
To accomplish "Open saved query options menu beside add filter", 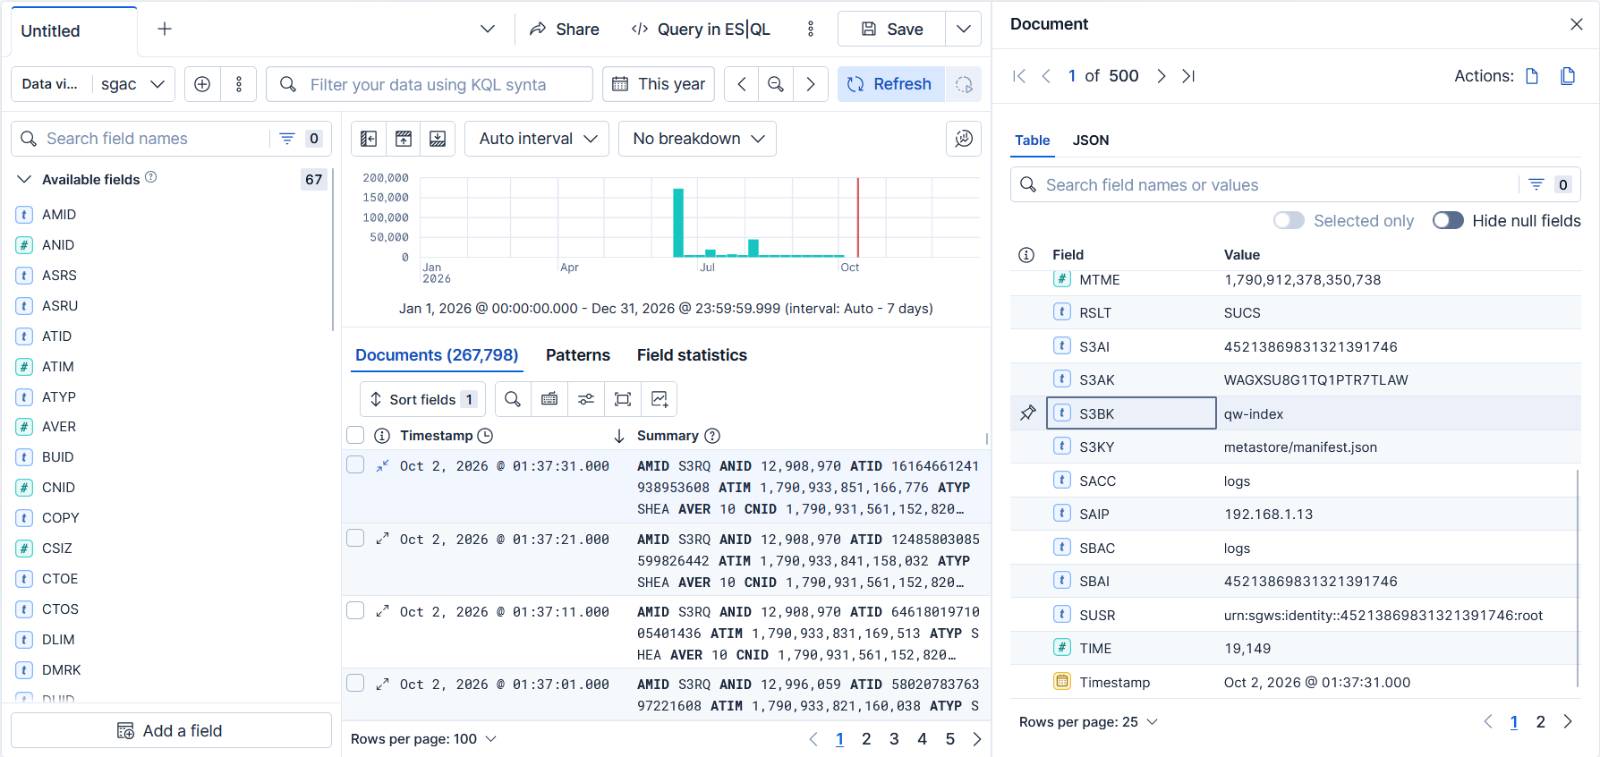I will pyautogui.click(x=239, y=84).
